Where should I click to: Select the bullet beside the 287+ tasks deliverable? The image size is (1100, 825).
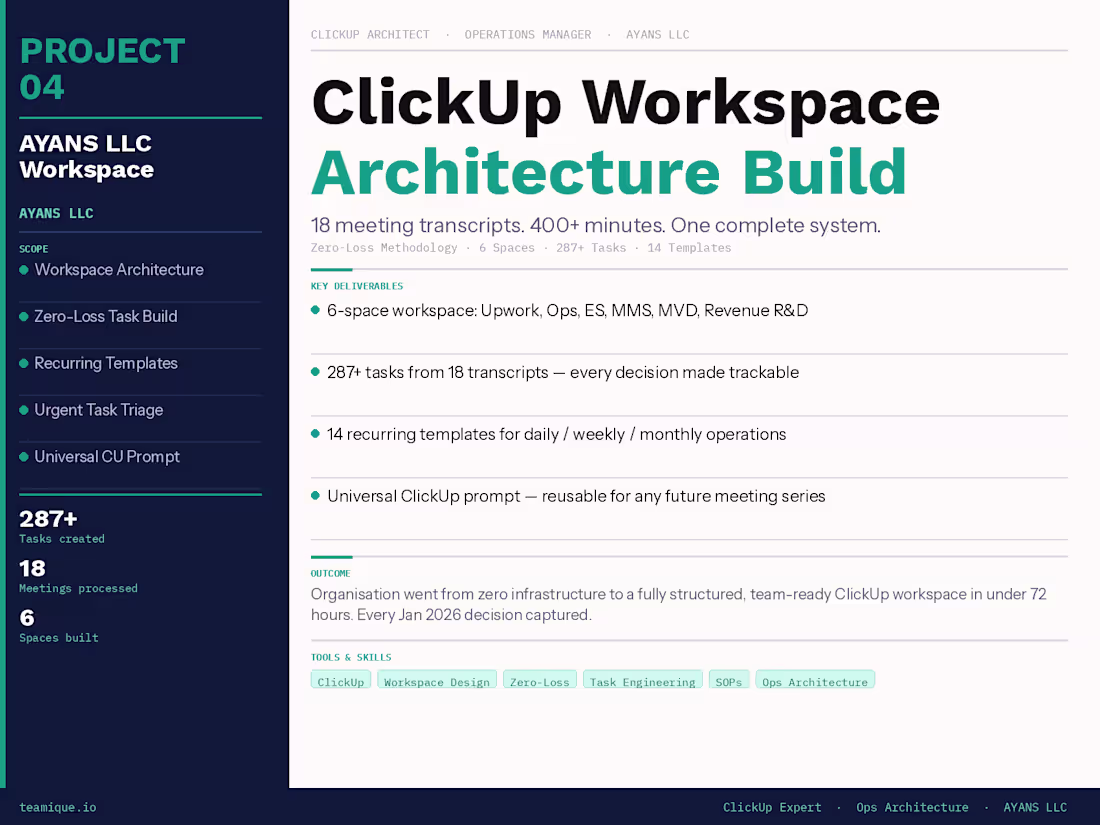tap(315, 372)
